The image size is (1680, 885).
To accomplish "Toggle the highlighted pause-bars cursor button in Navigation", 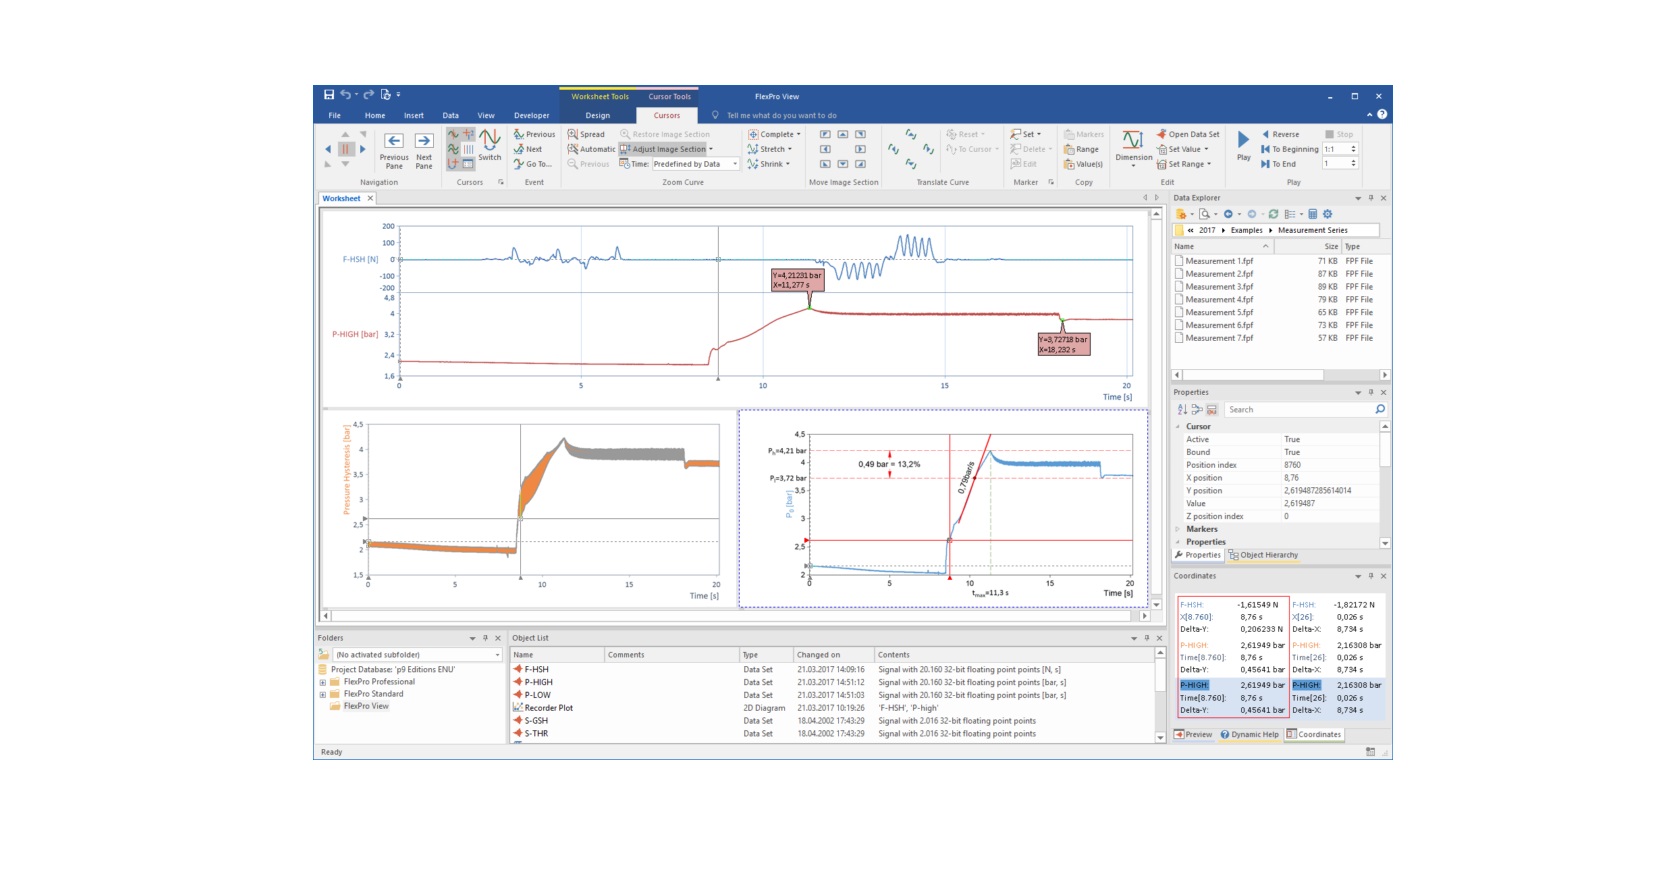I will pyautogui.click(x=346, y=149).
